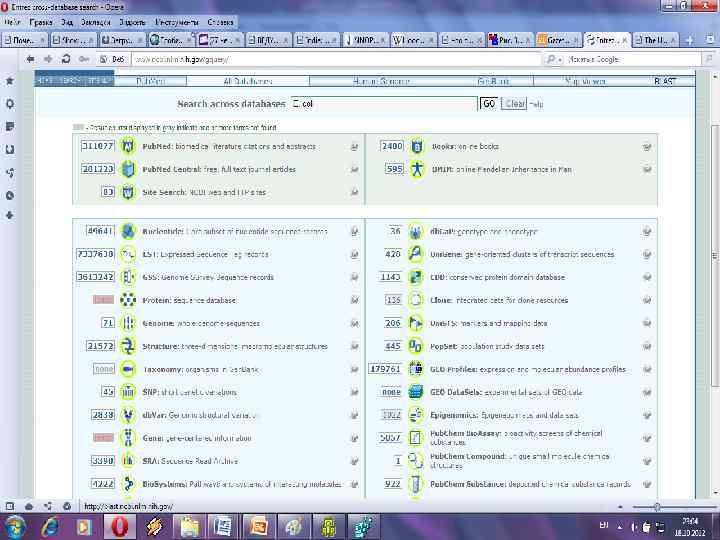Open a new browser tab with plus

689,40
